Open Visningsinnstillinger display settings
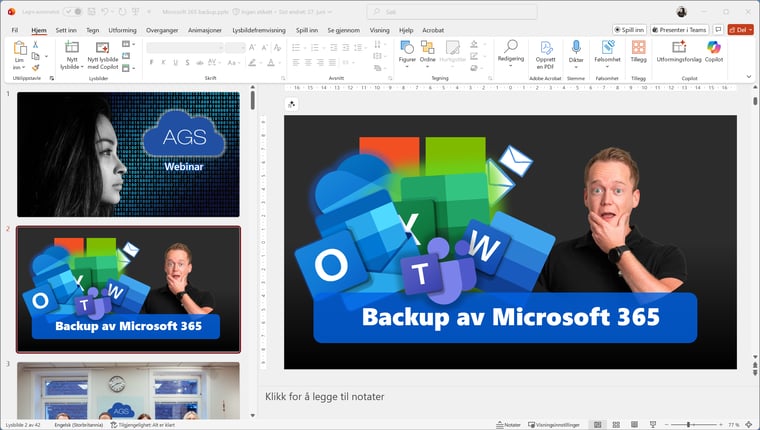760x430 pixels. pos(554,425)
